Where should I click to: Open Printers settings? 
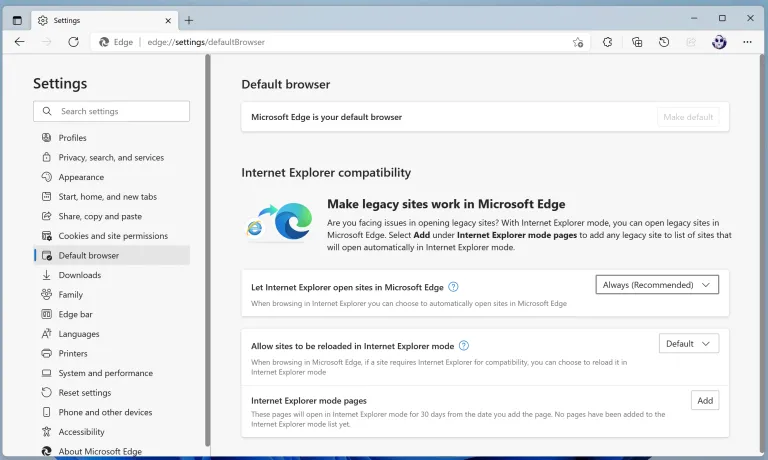point(112,353)
